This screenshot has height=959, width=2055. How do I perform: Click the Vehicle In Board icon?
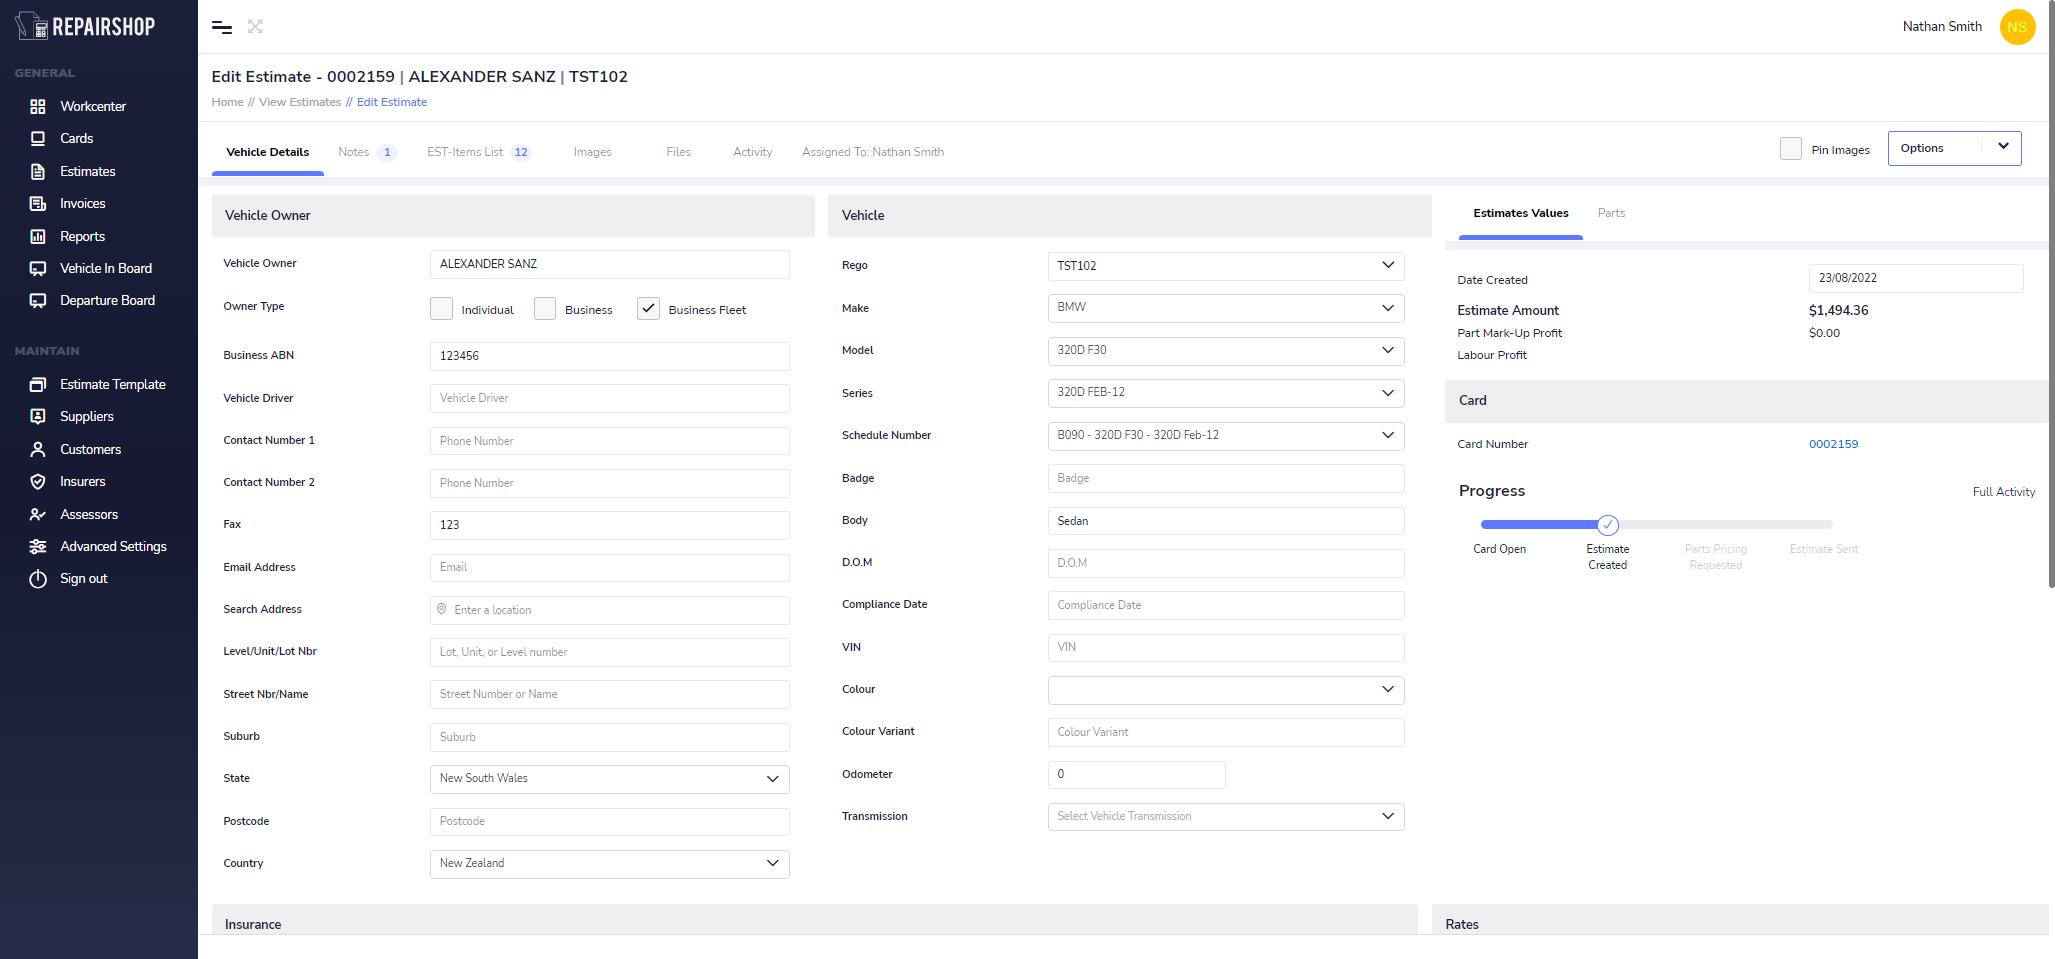click(x=38, y=268)
